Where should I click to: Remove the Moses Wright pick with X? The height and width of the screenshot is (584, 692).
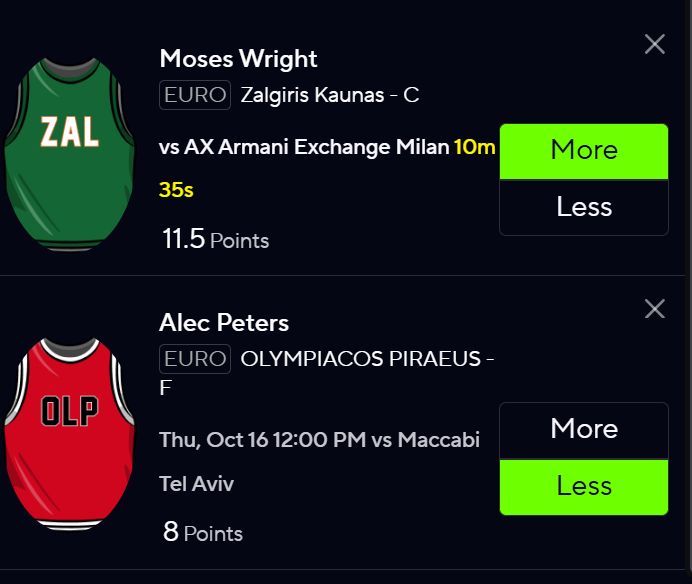click(x=654, y=44)
